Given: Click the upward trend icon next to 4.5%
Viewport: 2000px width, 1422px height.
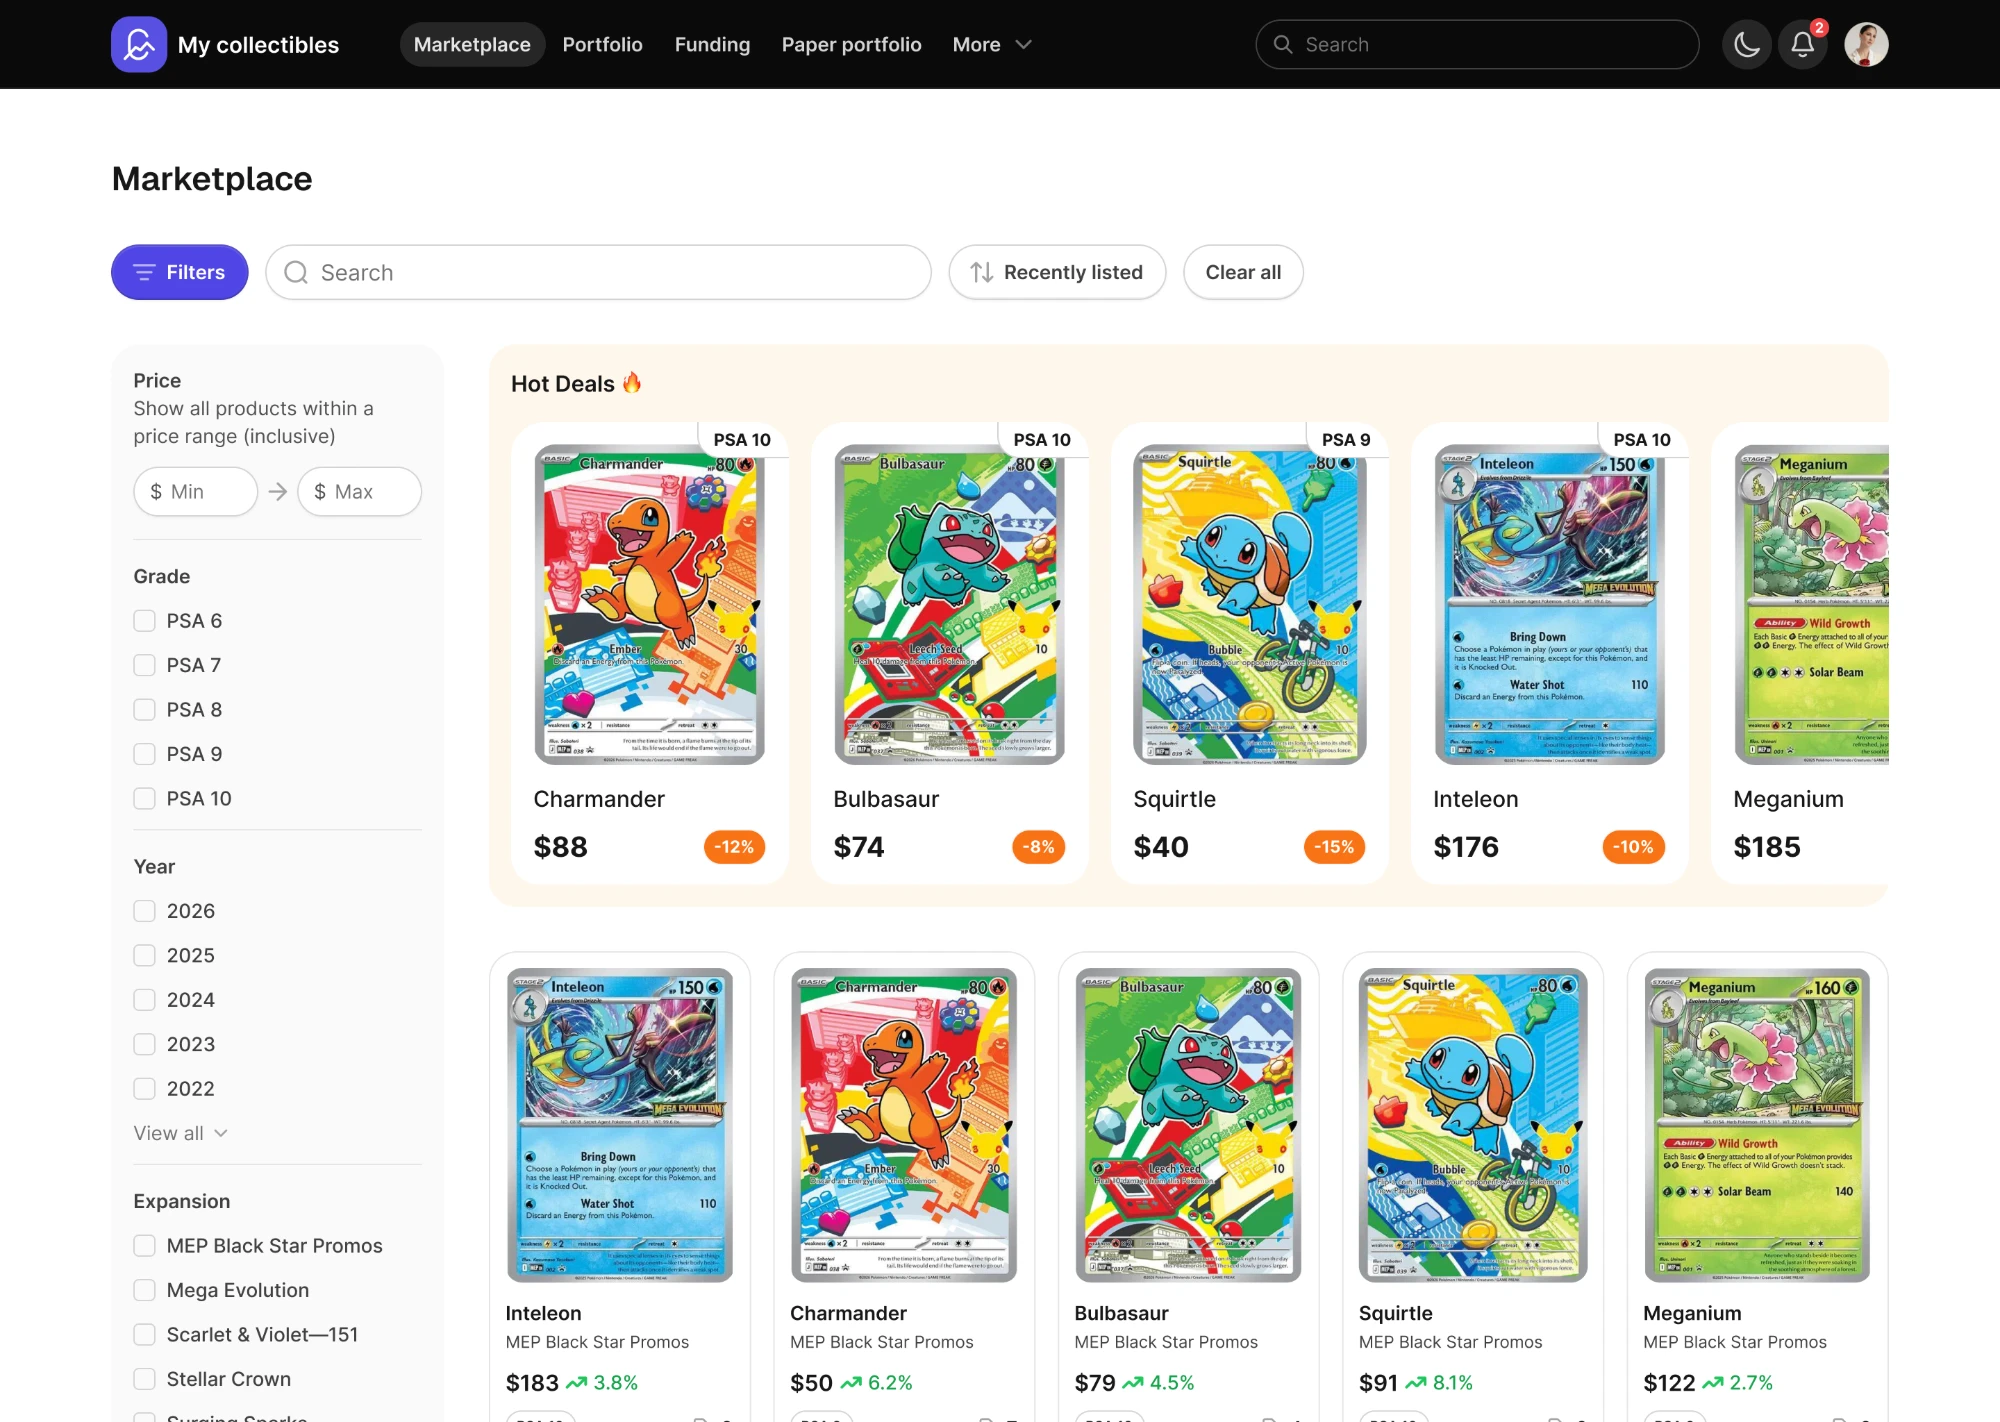Looking at the screenshot, I should click(1133, 1383).
